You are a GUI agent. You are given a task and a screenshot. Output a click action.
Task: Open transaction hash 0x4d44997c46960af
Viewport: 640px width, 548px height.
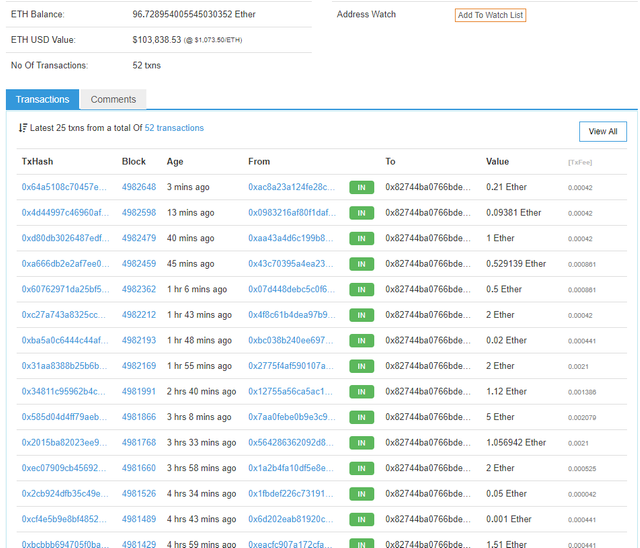coord(65,213)
